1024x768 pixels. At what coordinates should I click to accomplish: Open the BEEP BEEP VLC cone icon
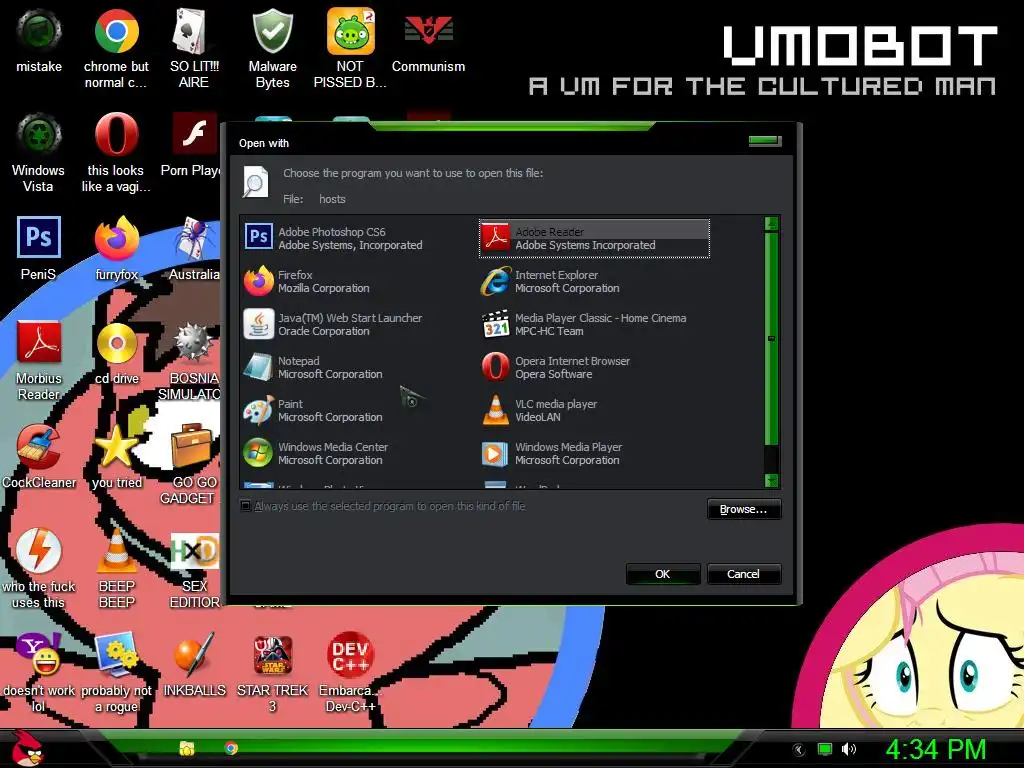pos(116,569)
